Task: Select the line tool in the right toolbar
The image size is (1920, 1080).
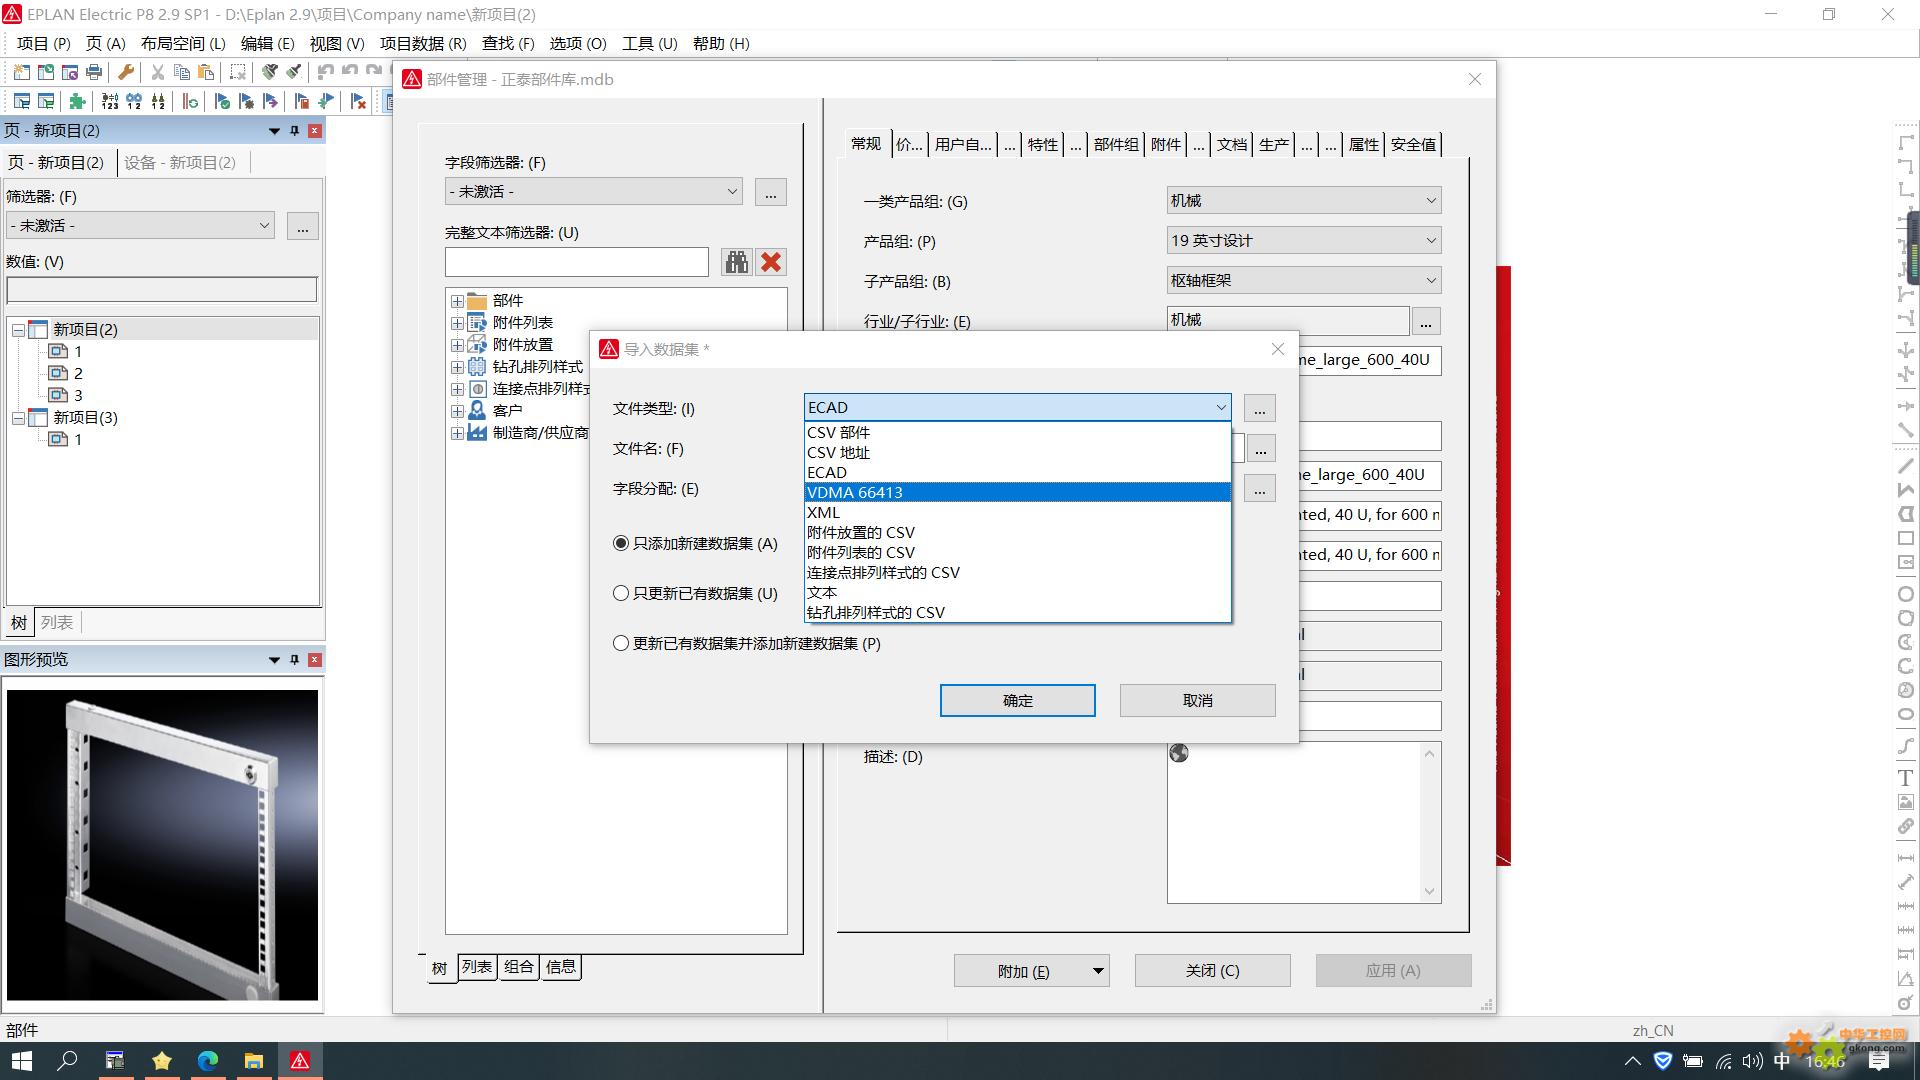Action: pos(1905,466)
